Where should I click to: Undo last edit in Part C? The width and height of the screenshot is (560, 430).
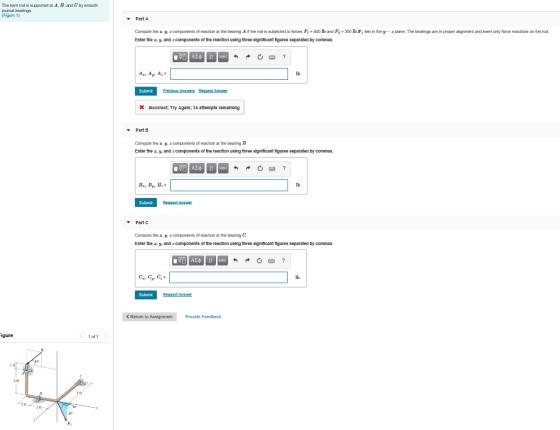(235, 260)
